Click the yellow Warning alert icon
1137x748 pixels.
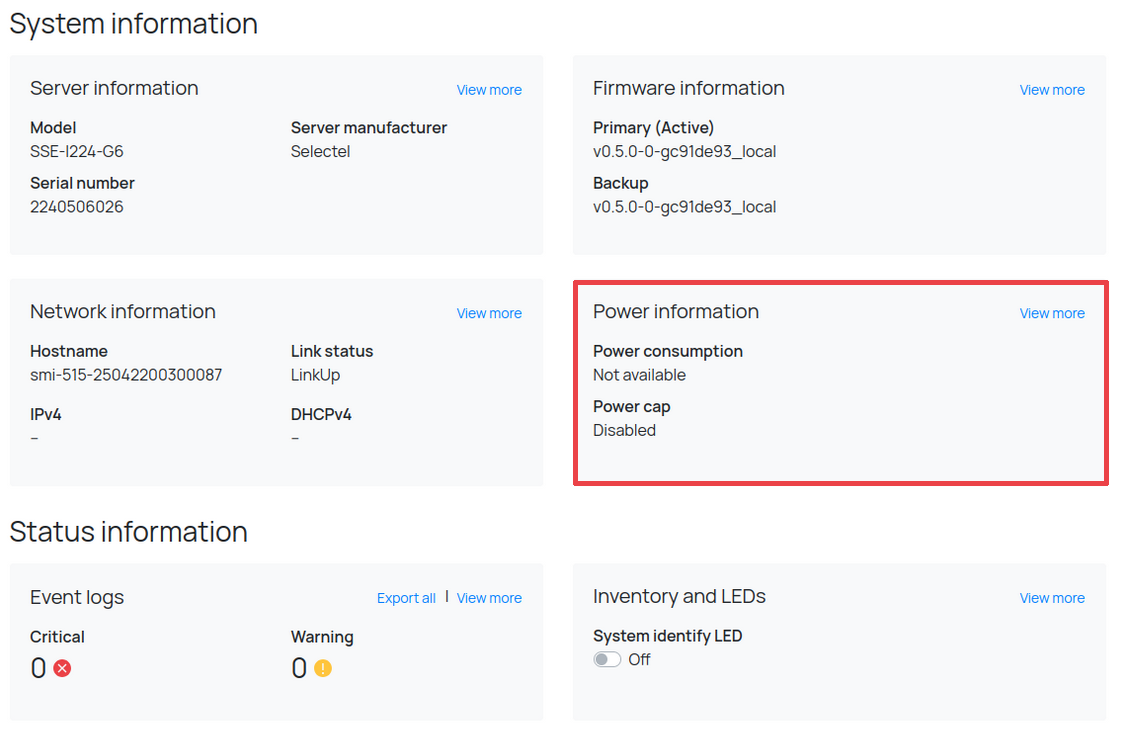[x=322, y=668]
